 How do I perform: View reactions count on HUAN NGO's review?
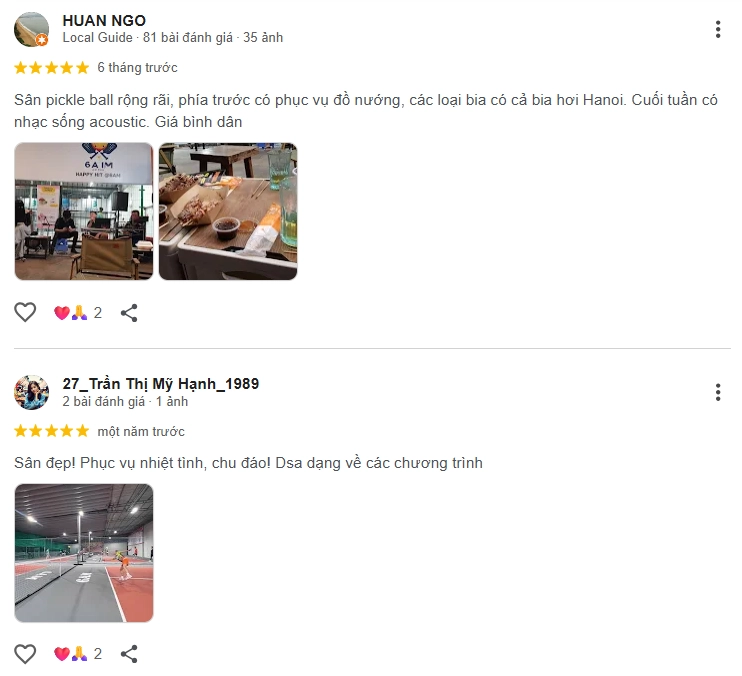pyautogui.click(x=78, y=313)
